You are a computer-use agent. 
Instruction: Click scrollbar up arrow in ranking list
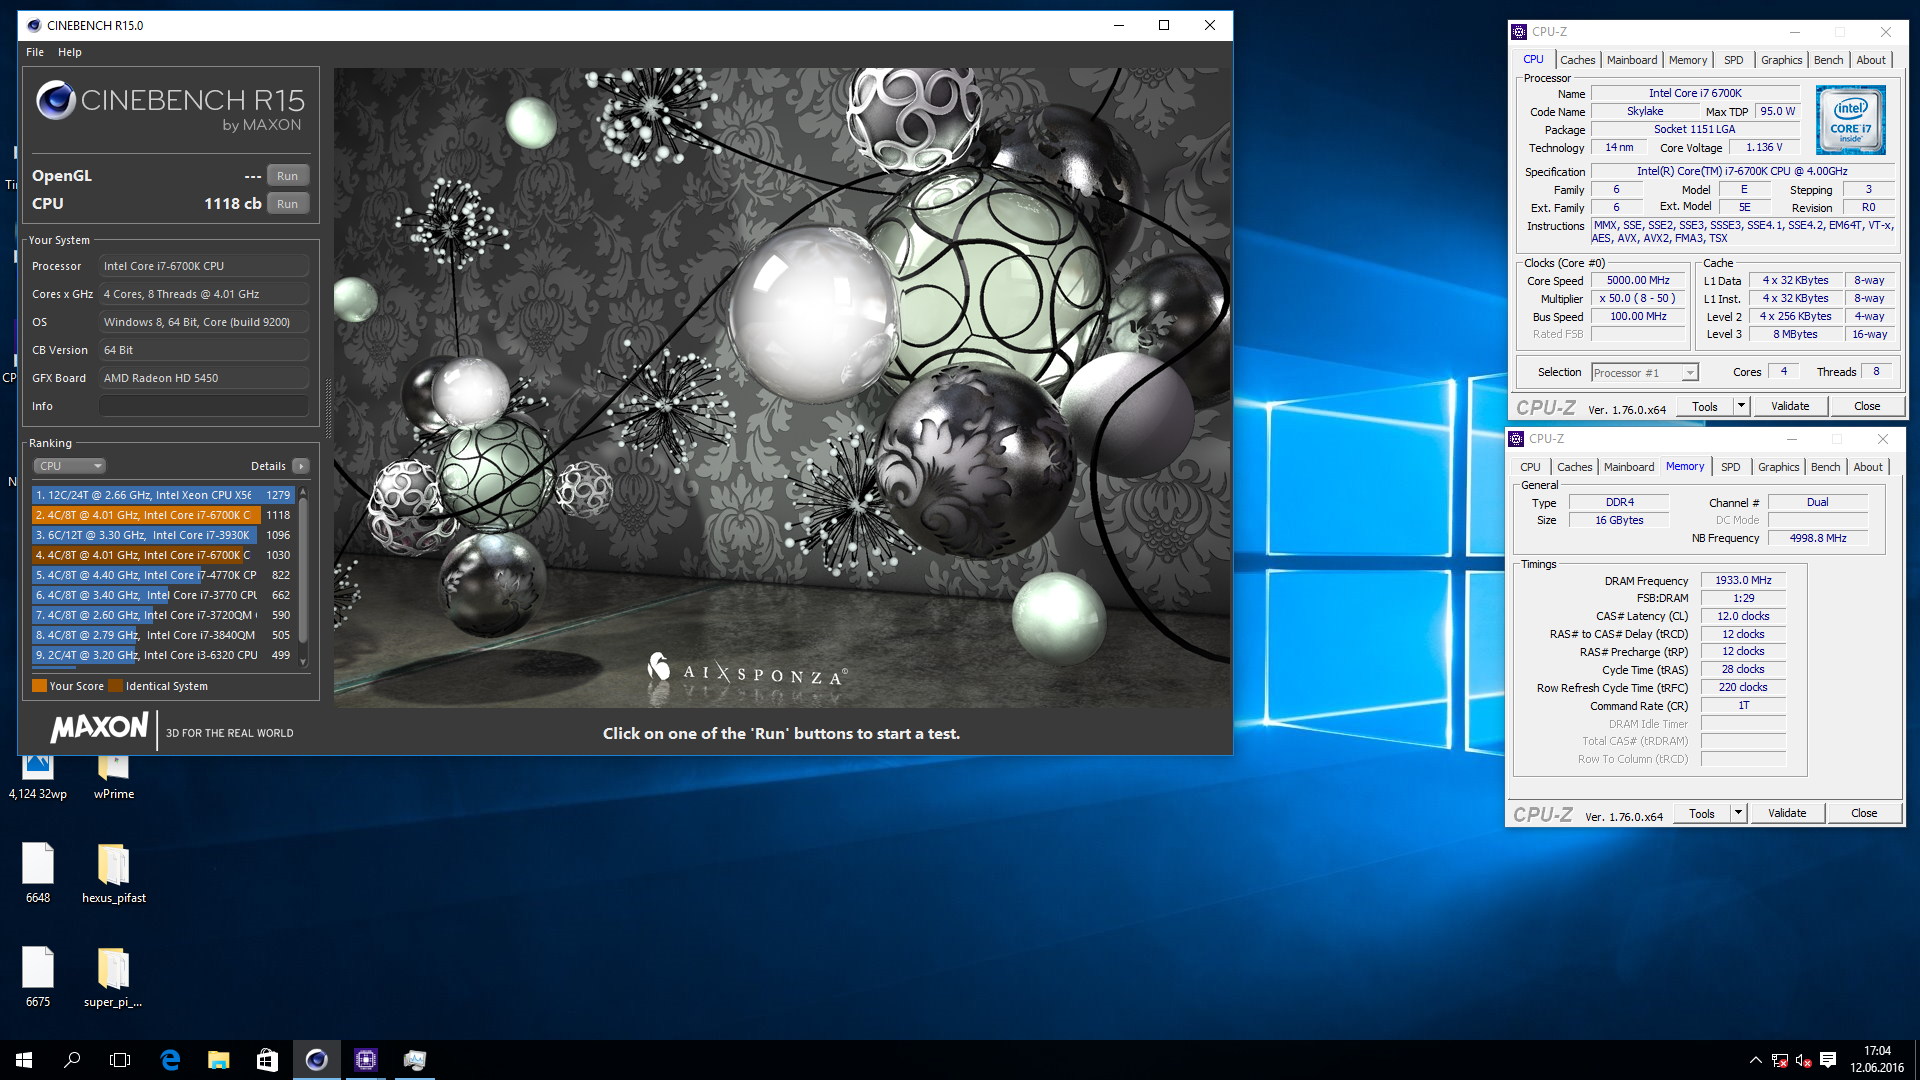click(303, 492)
